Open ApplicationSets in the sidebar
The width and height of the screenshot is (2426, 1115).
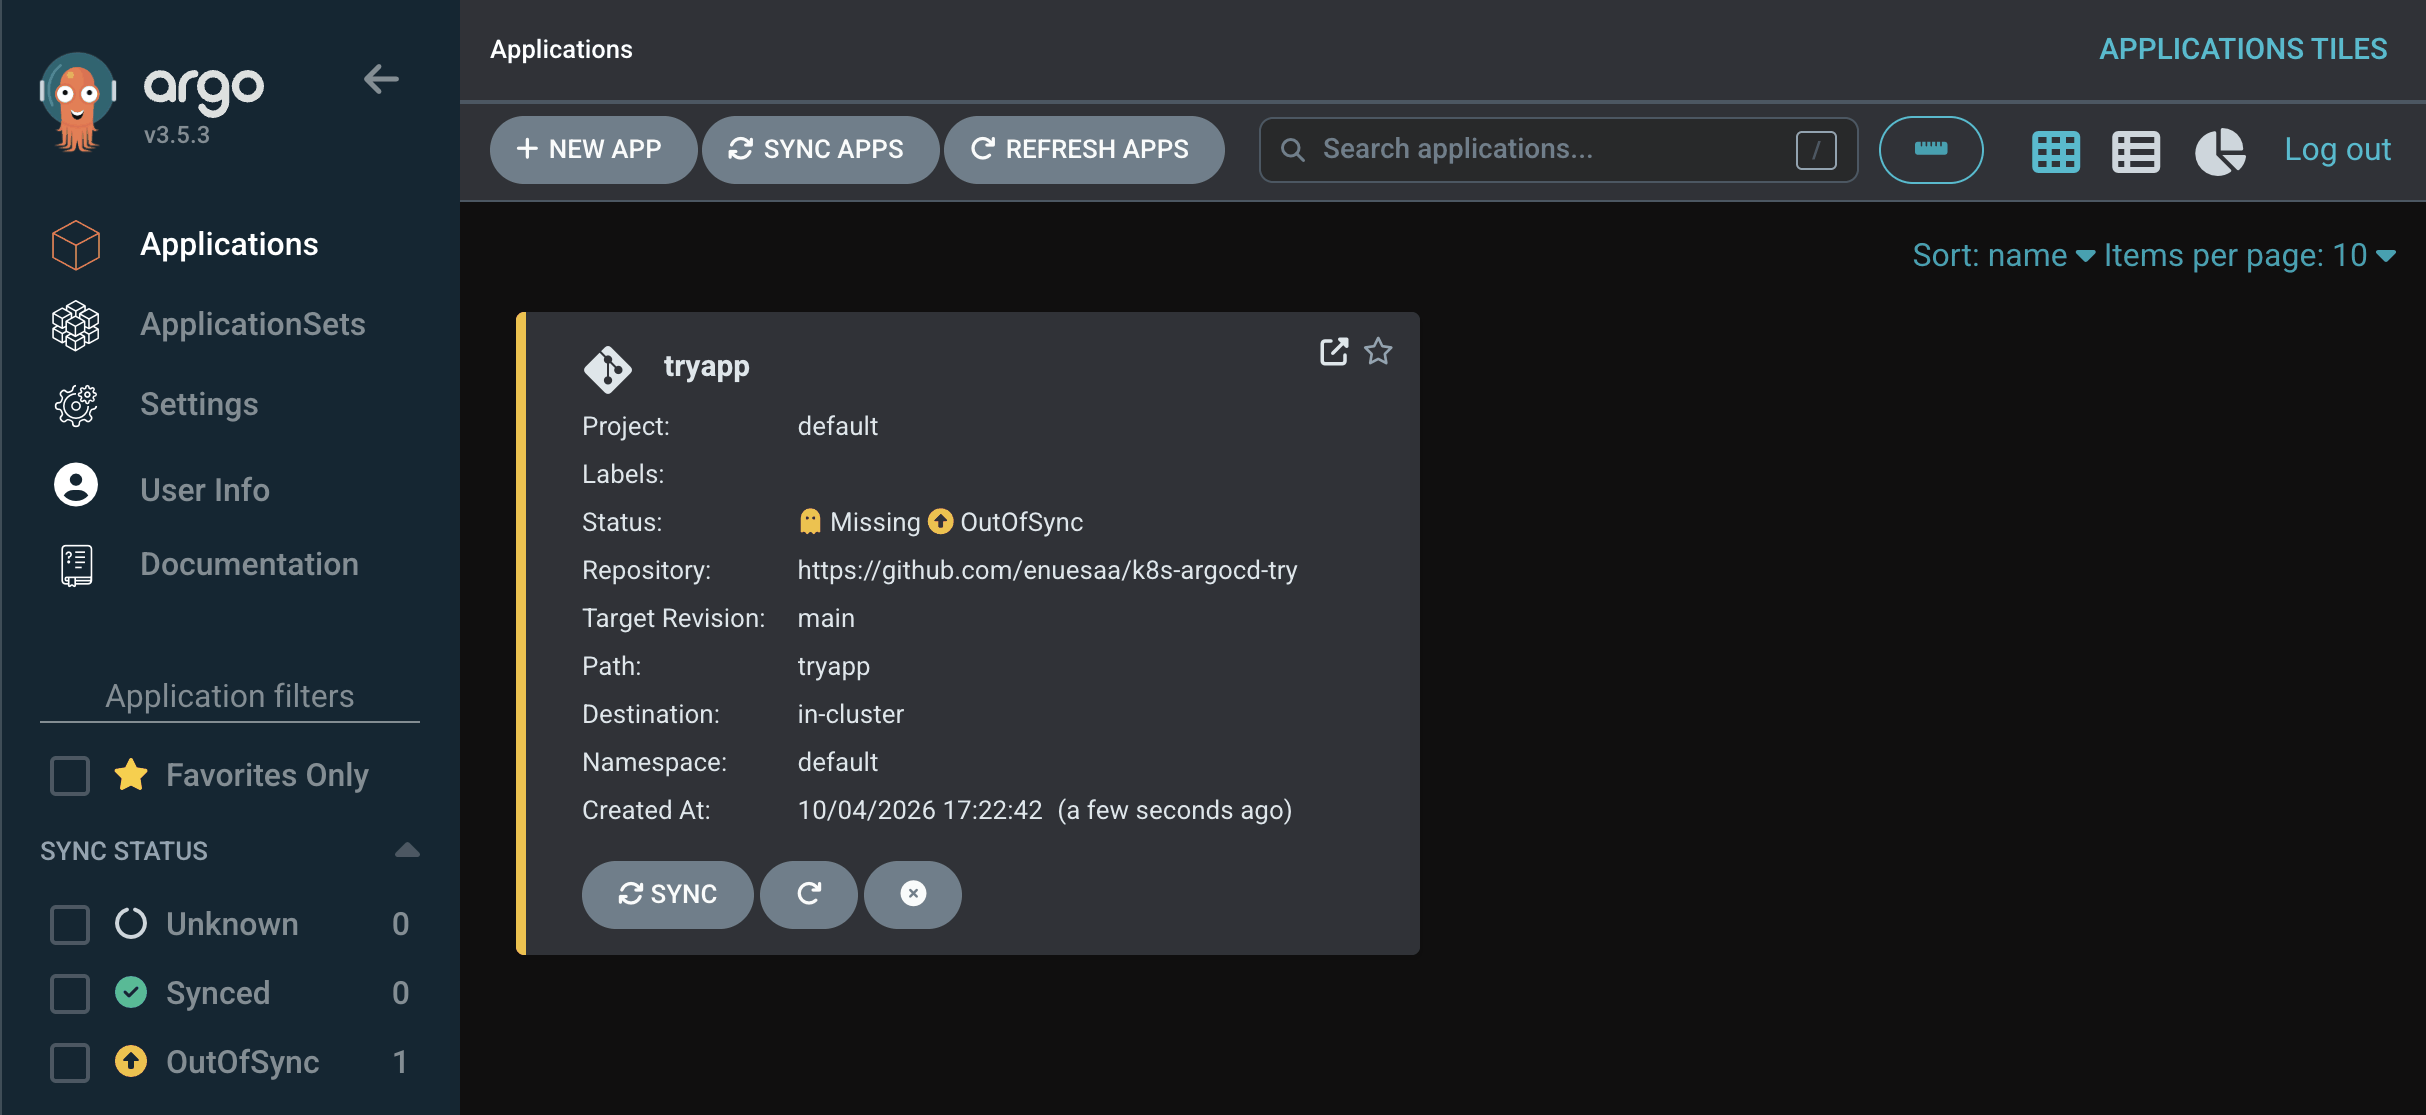253,324
